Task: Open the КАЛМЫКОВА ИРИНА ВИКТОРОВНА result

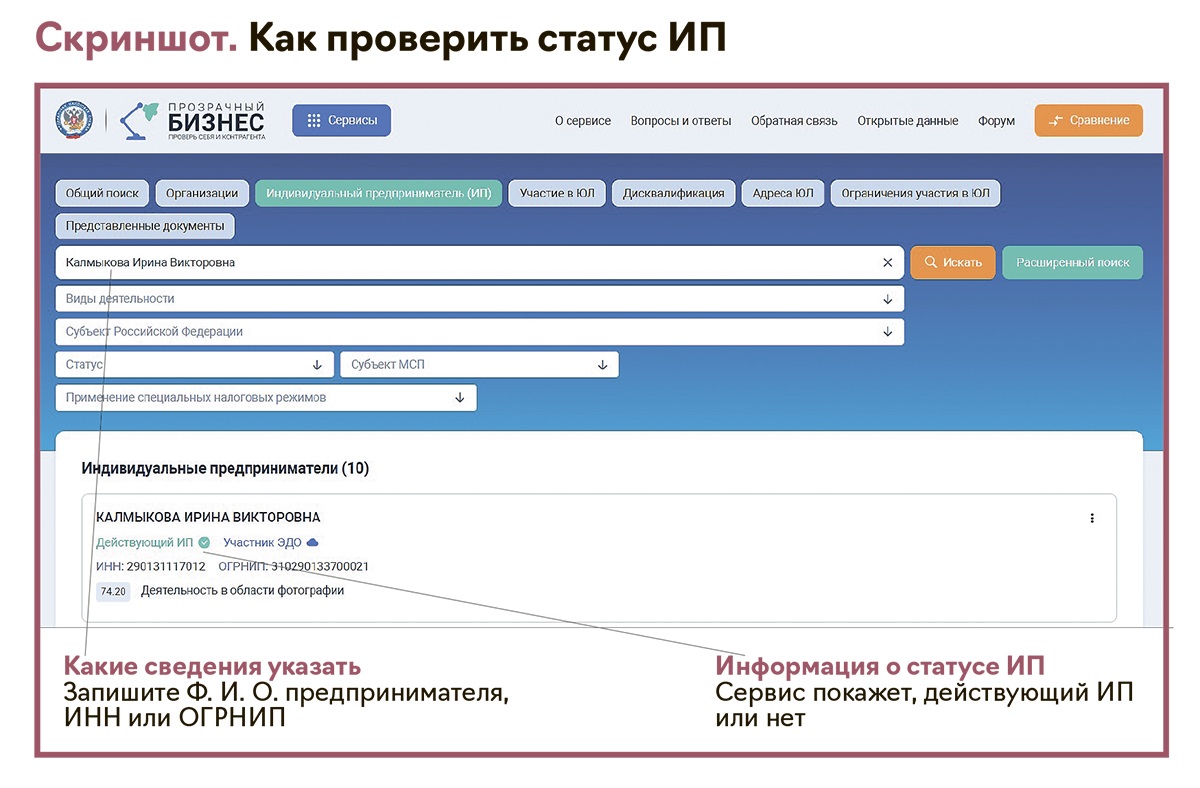Action: click(208, 517)
